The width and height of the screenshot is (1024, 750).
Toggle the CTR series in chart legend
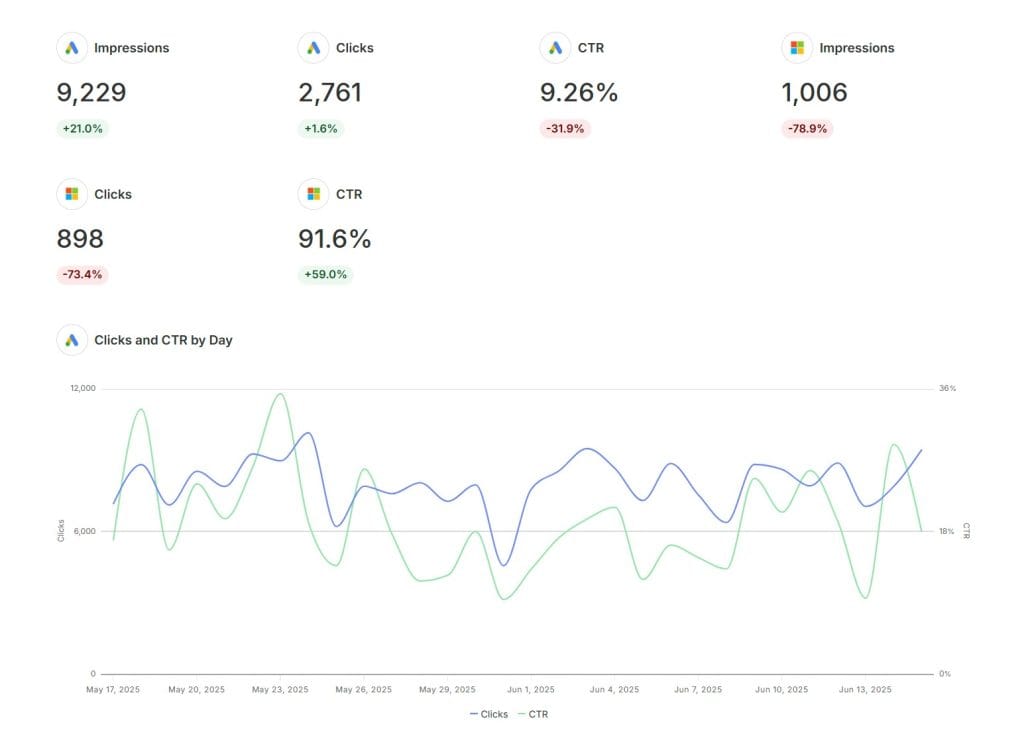pos(533,714)
